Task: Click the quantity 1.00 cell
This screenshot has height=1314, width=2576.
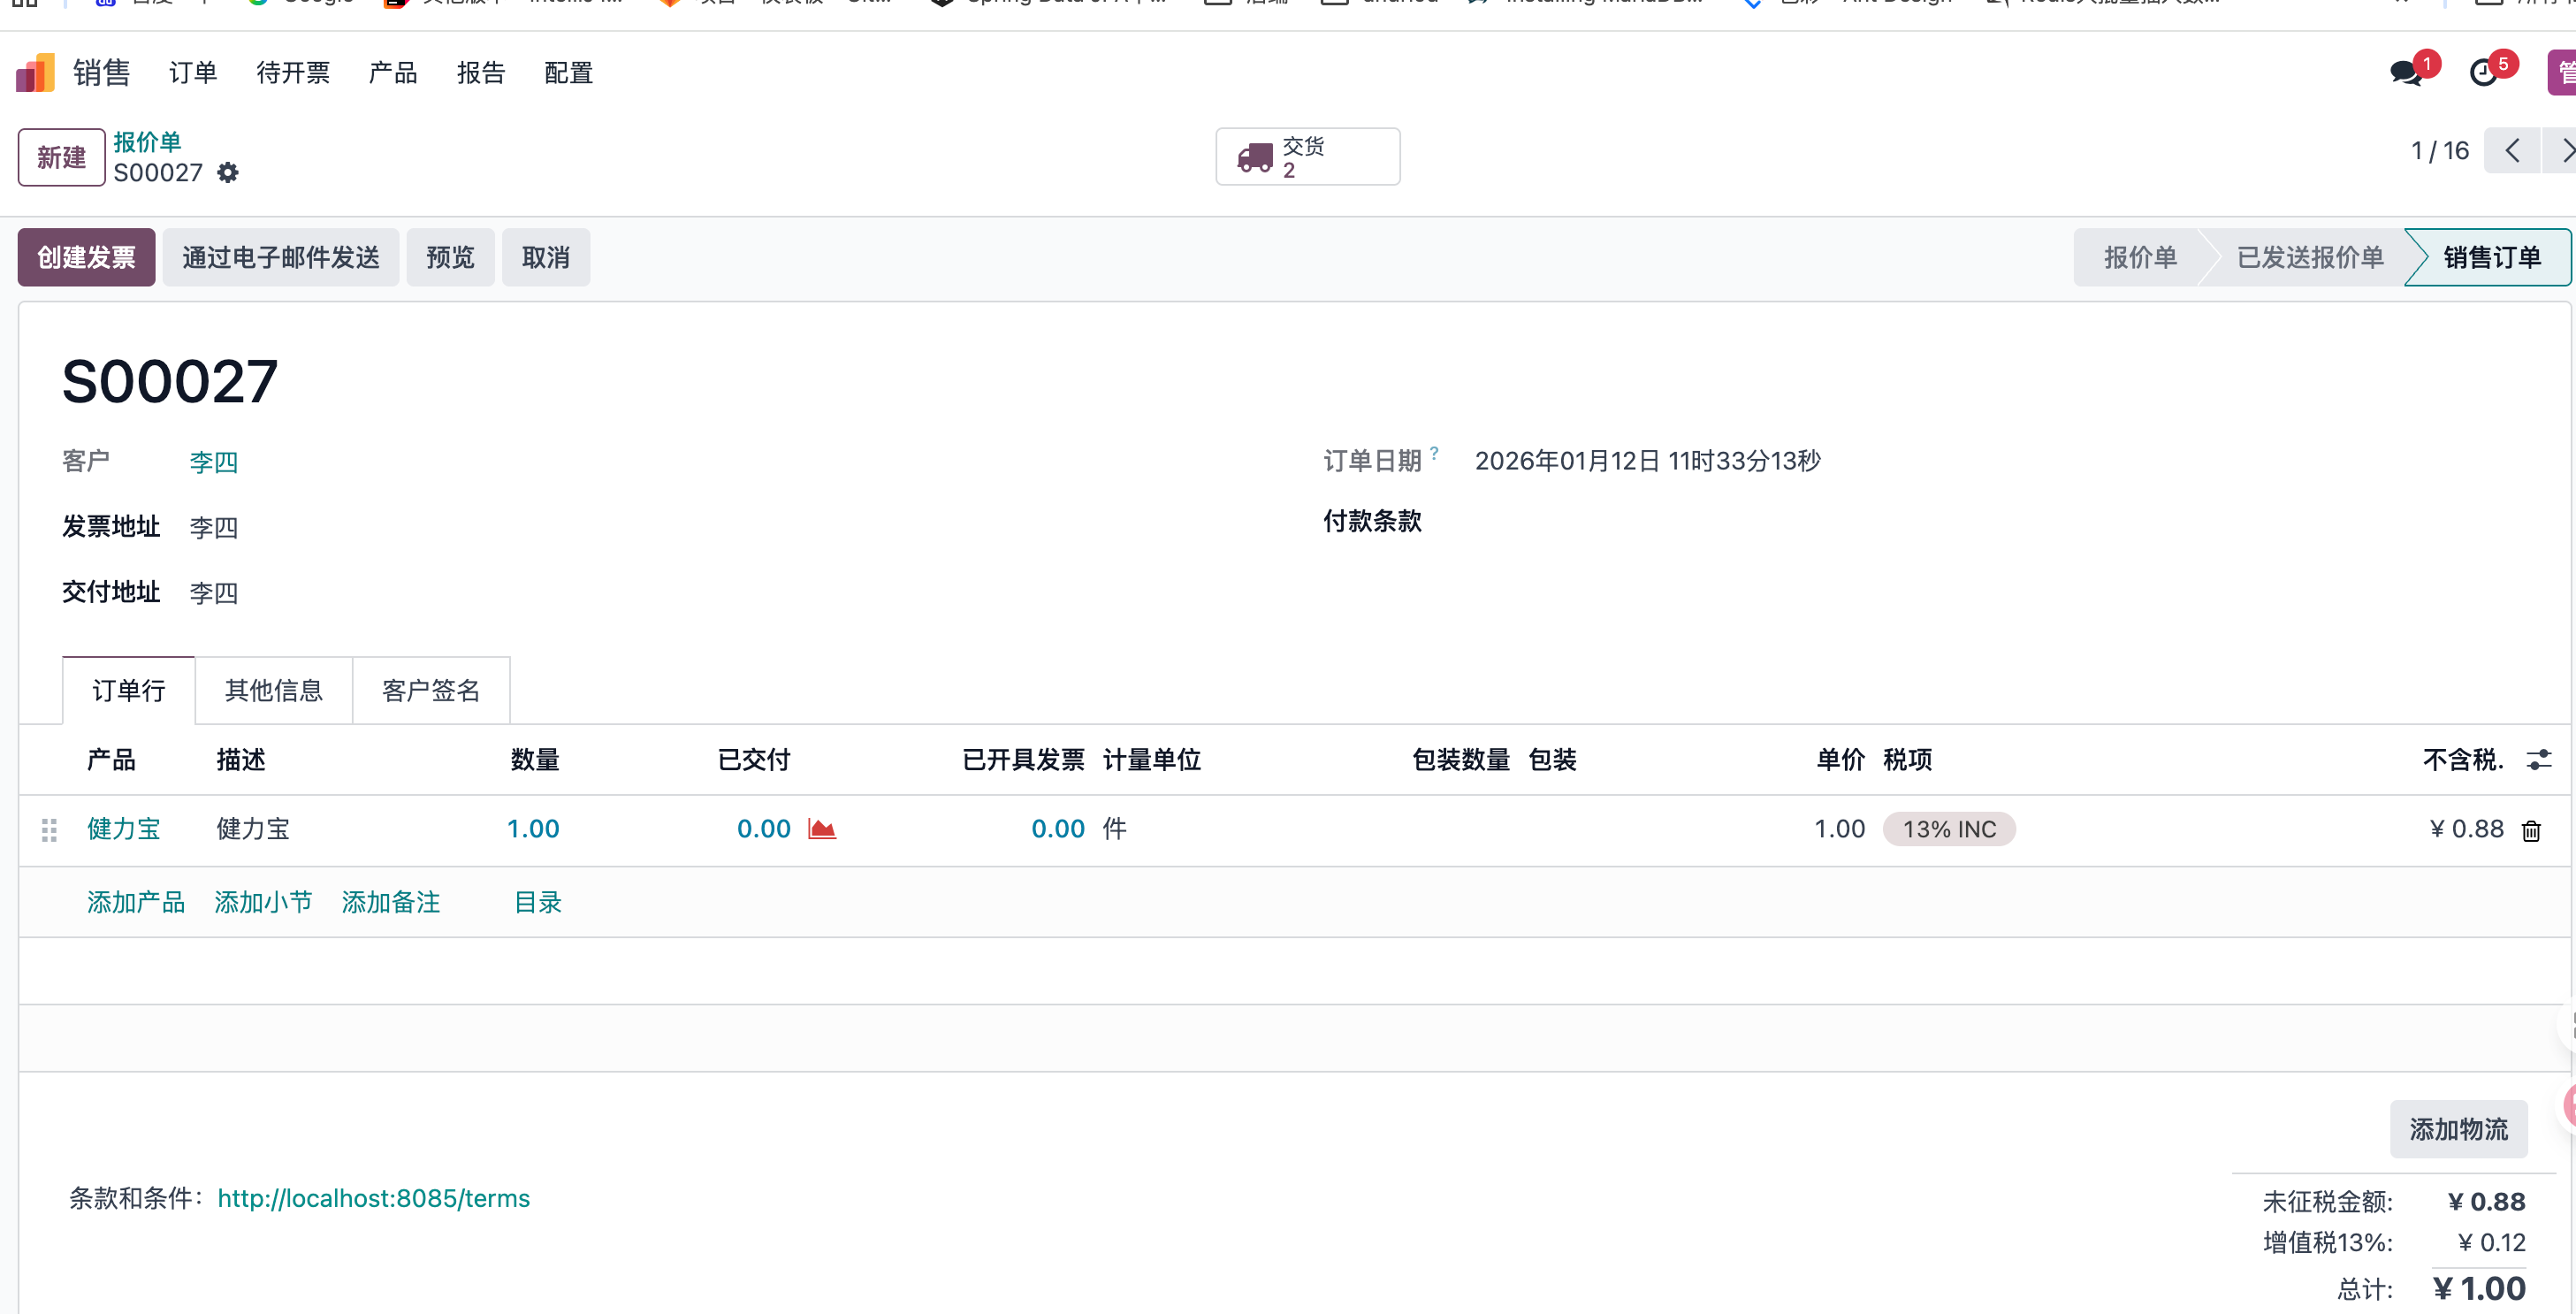Action: (x=533, y=829)
